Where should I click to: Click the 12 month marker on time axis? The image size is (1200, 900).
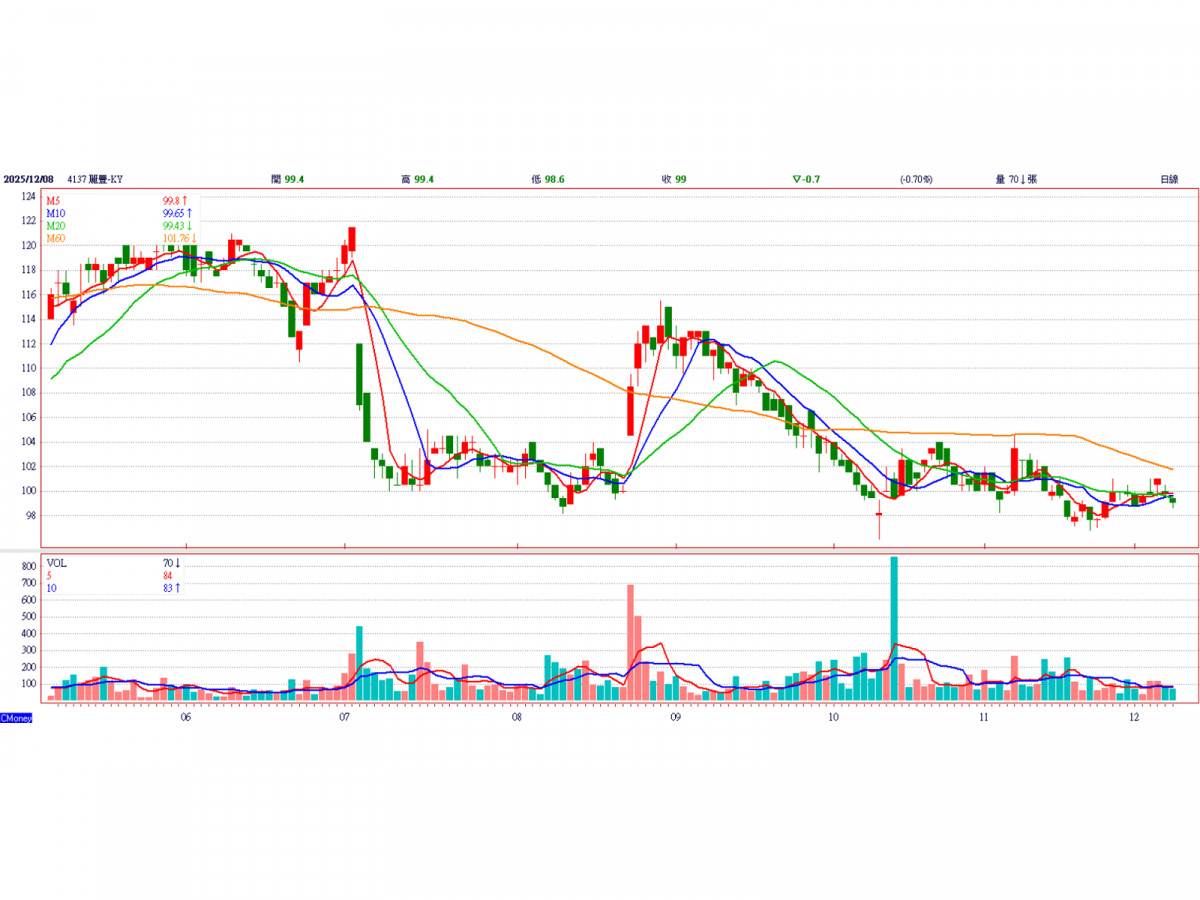(1134, 718)
